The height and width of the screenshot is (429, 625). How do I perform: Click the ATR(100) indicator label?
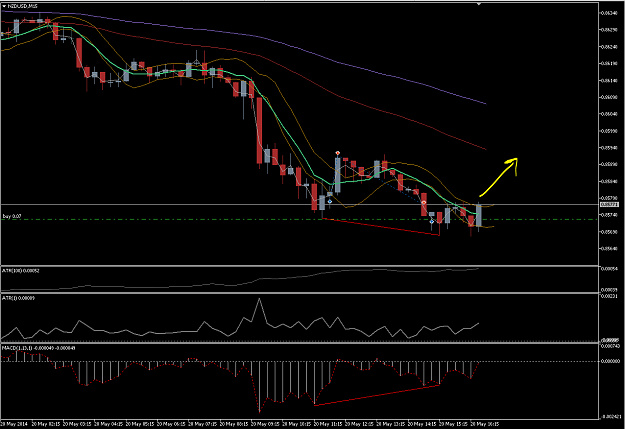[x=21, y=271]
